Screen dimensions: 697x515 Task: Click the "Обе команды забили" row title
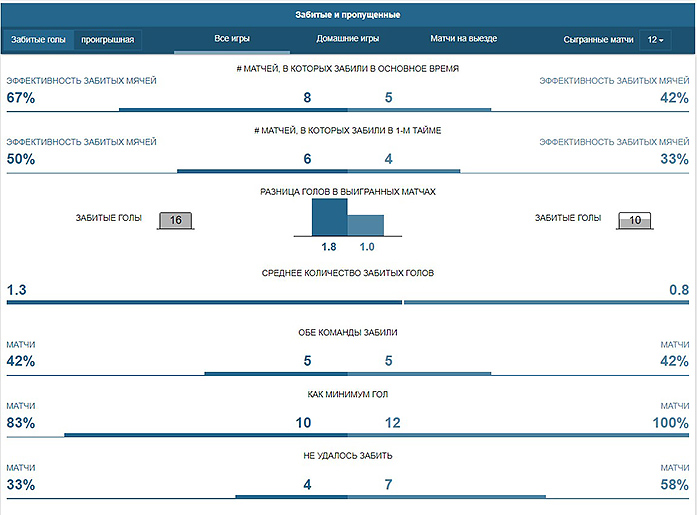(348, 332)
